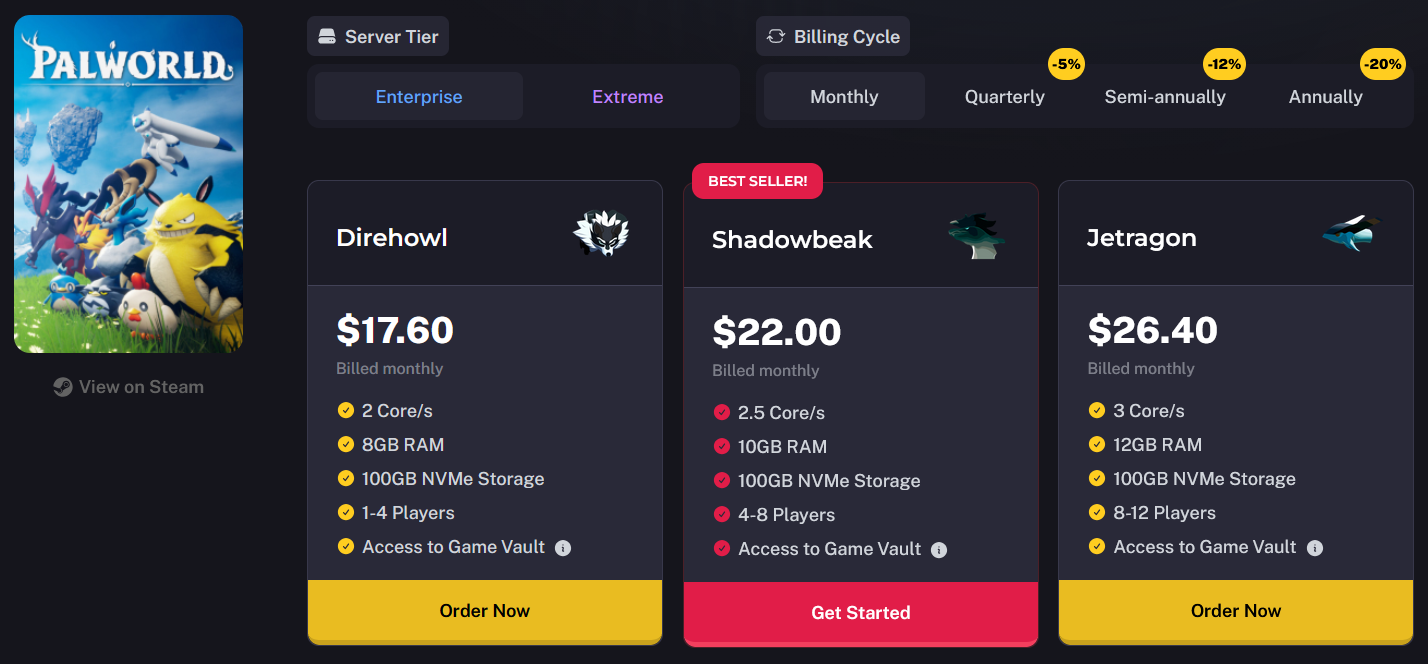Select the Enterprise server tier
Image resolution: width=1428 pixels, height=664 pixels.
[x=419, y=97]
